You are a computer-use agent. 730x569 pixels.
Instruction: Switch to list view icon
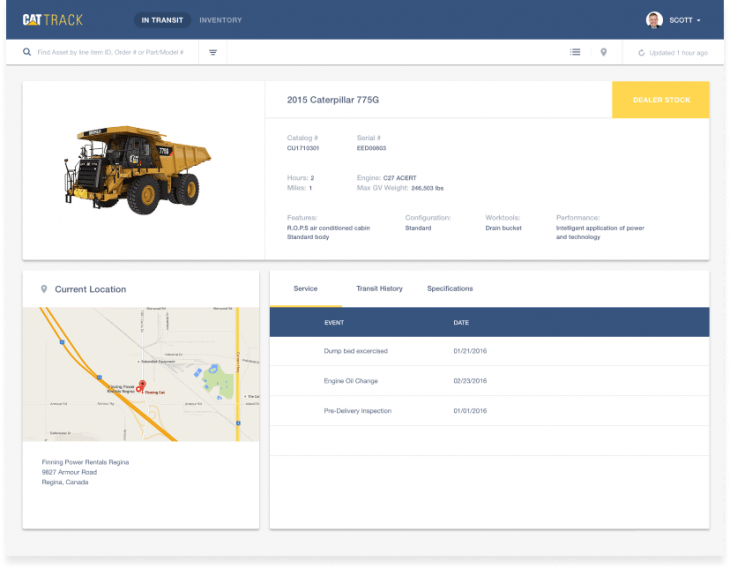point(575,52)
